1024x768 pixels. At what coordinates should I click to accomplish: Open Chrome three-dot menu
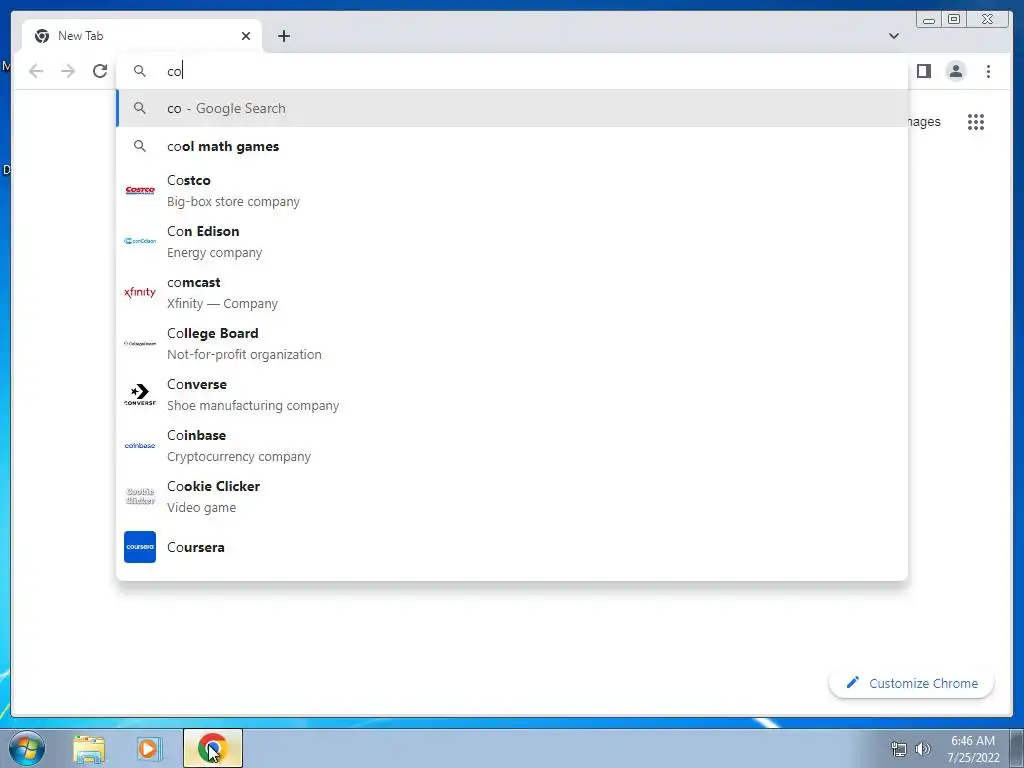[988, 71]
